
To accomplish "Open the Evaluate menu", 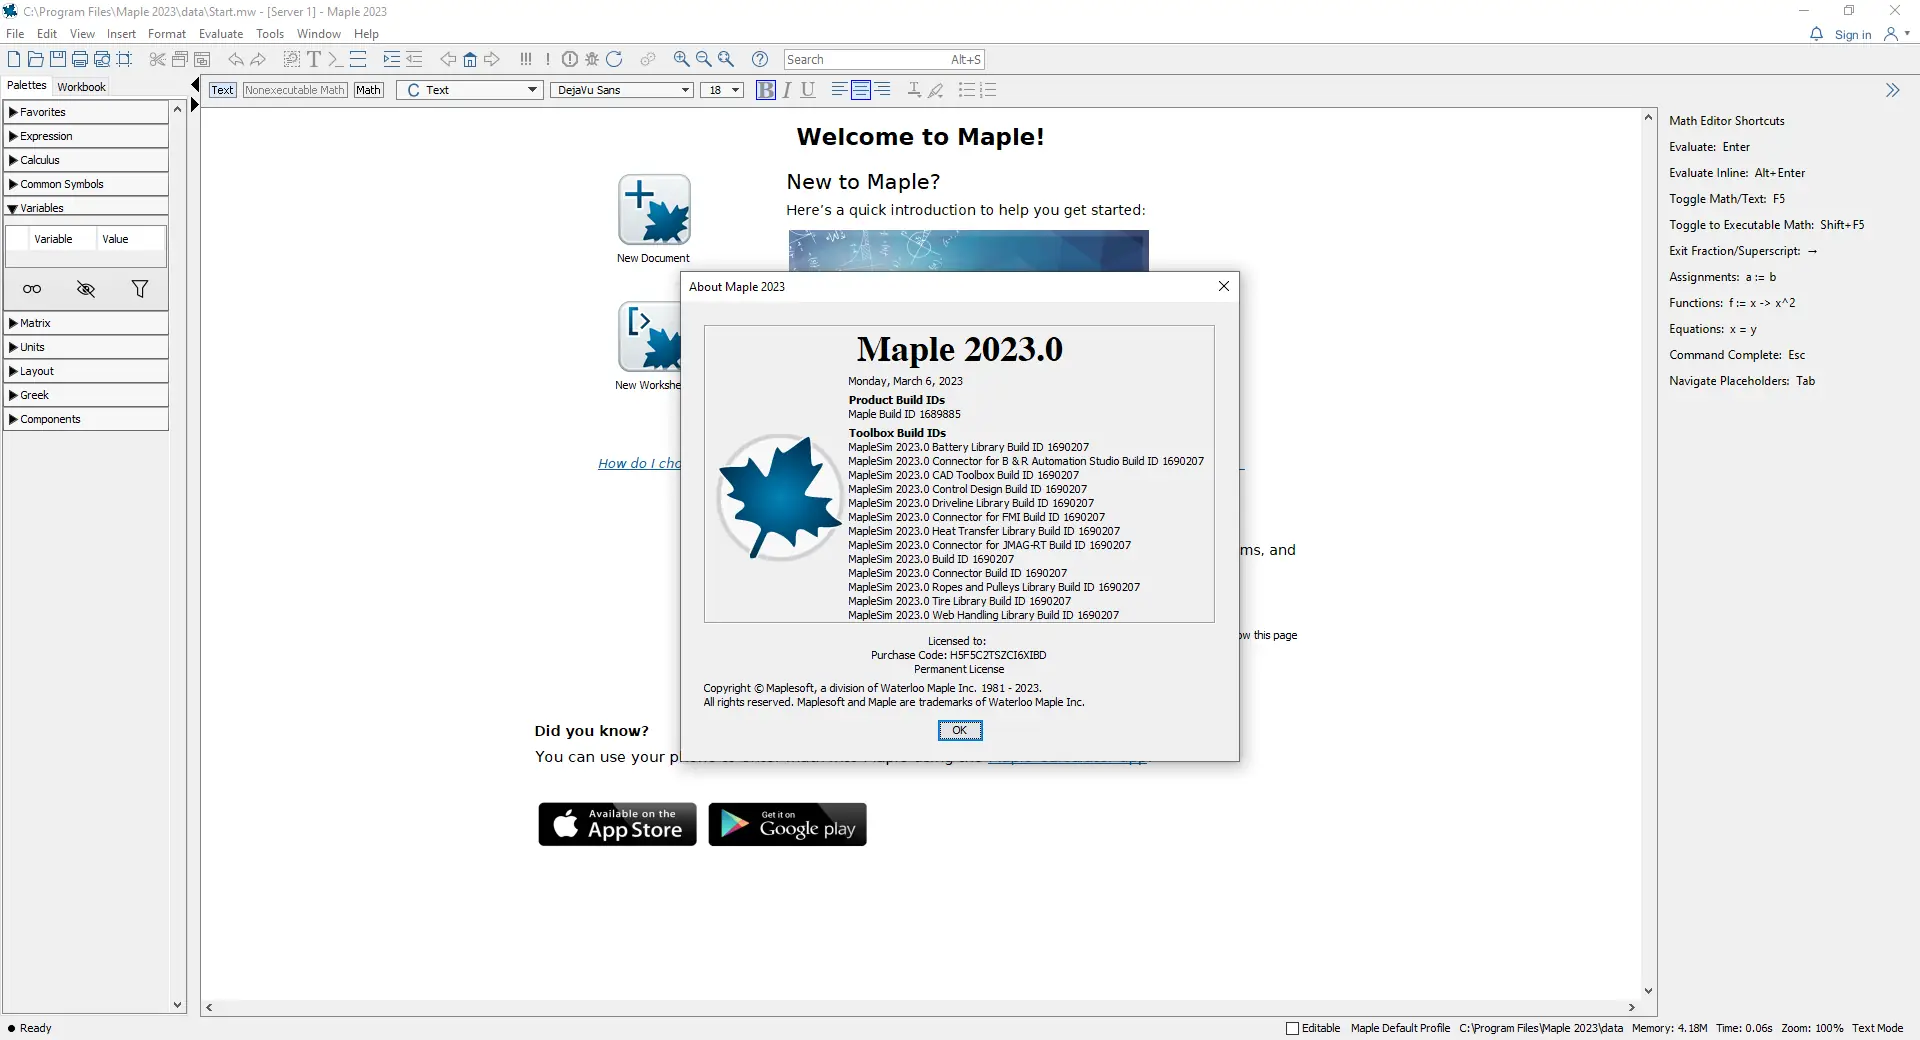I will click(x=221, y=34).
